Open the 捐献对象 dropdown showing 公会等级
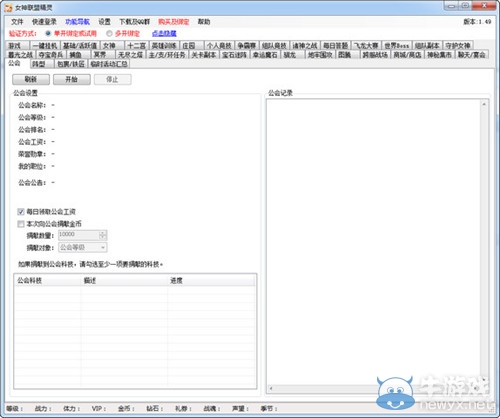Viewport: 500px width, 418px height. coord(83,247)
